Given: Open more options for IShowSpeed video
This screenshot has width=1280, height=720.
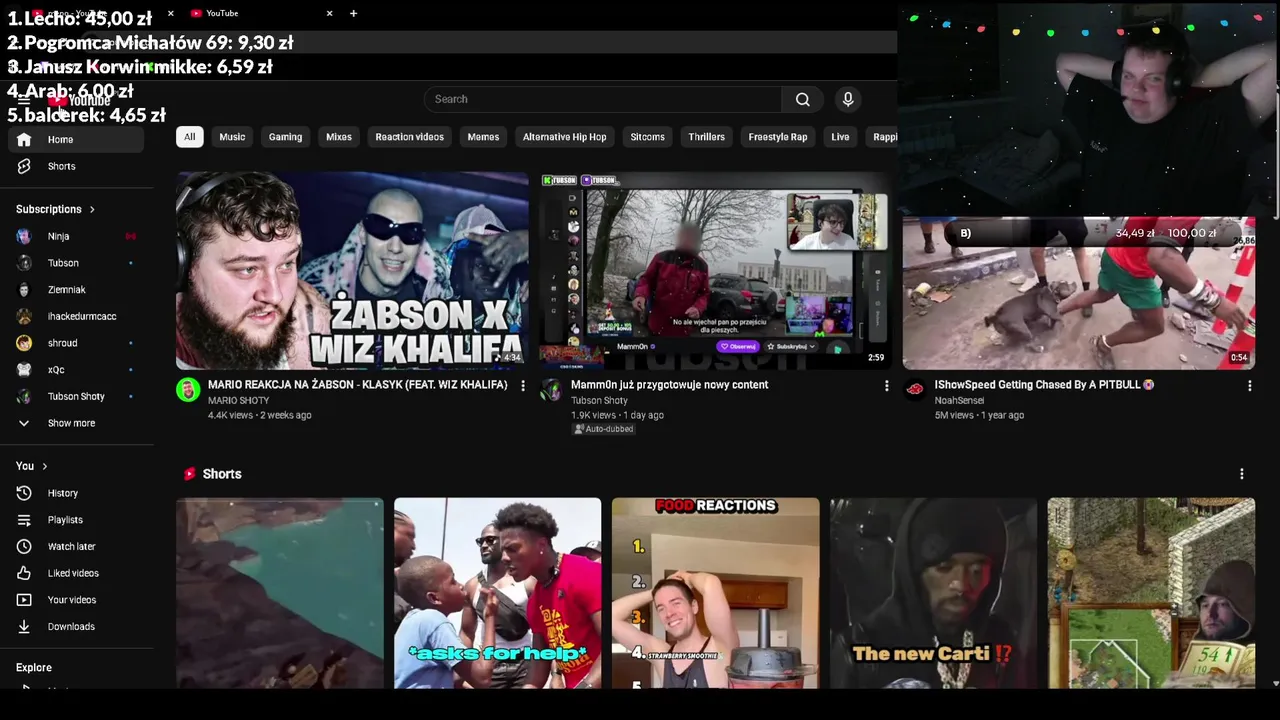Looking at the screenshot, I should coord(1249,385).
